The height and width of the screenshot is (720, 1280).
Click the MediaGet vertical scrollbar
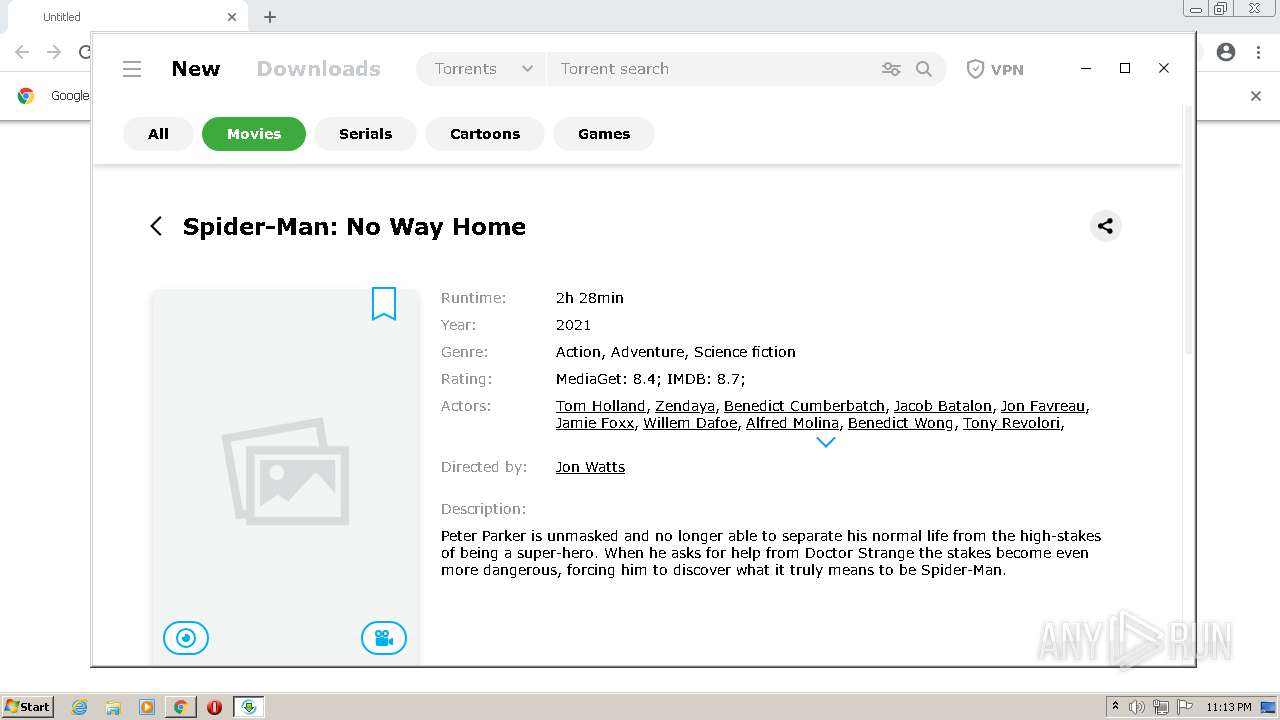coord(1188,230)
